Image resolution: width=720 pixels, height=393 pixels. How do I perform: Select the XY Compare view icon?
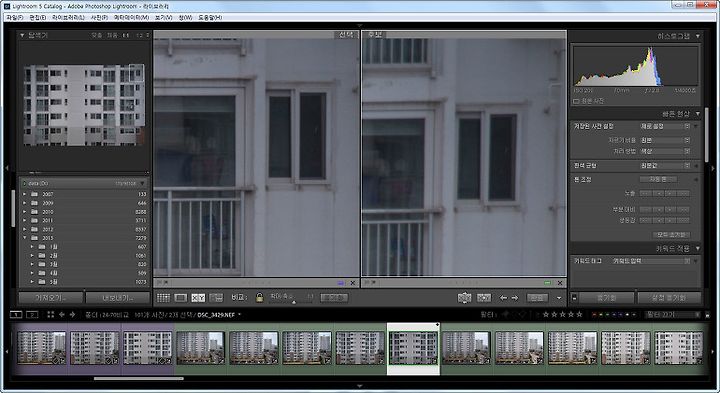click(198, 298)
